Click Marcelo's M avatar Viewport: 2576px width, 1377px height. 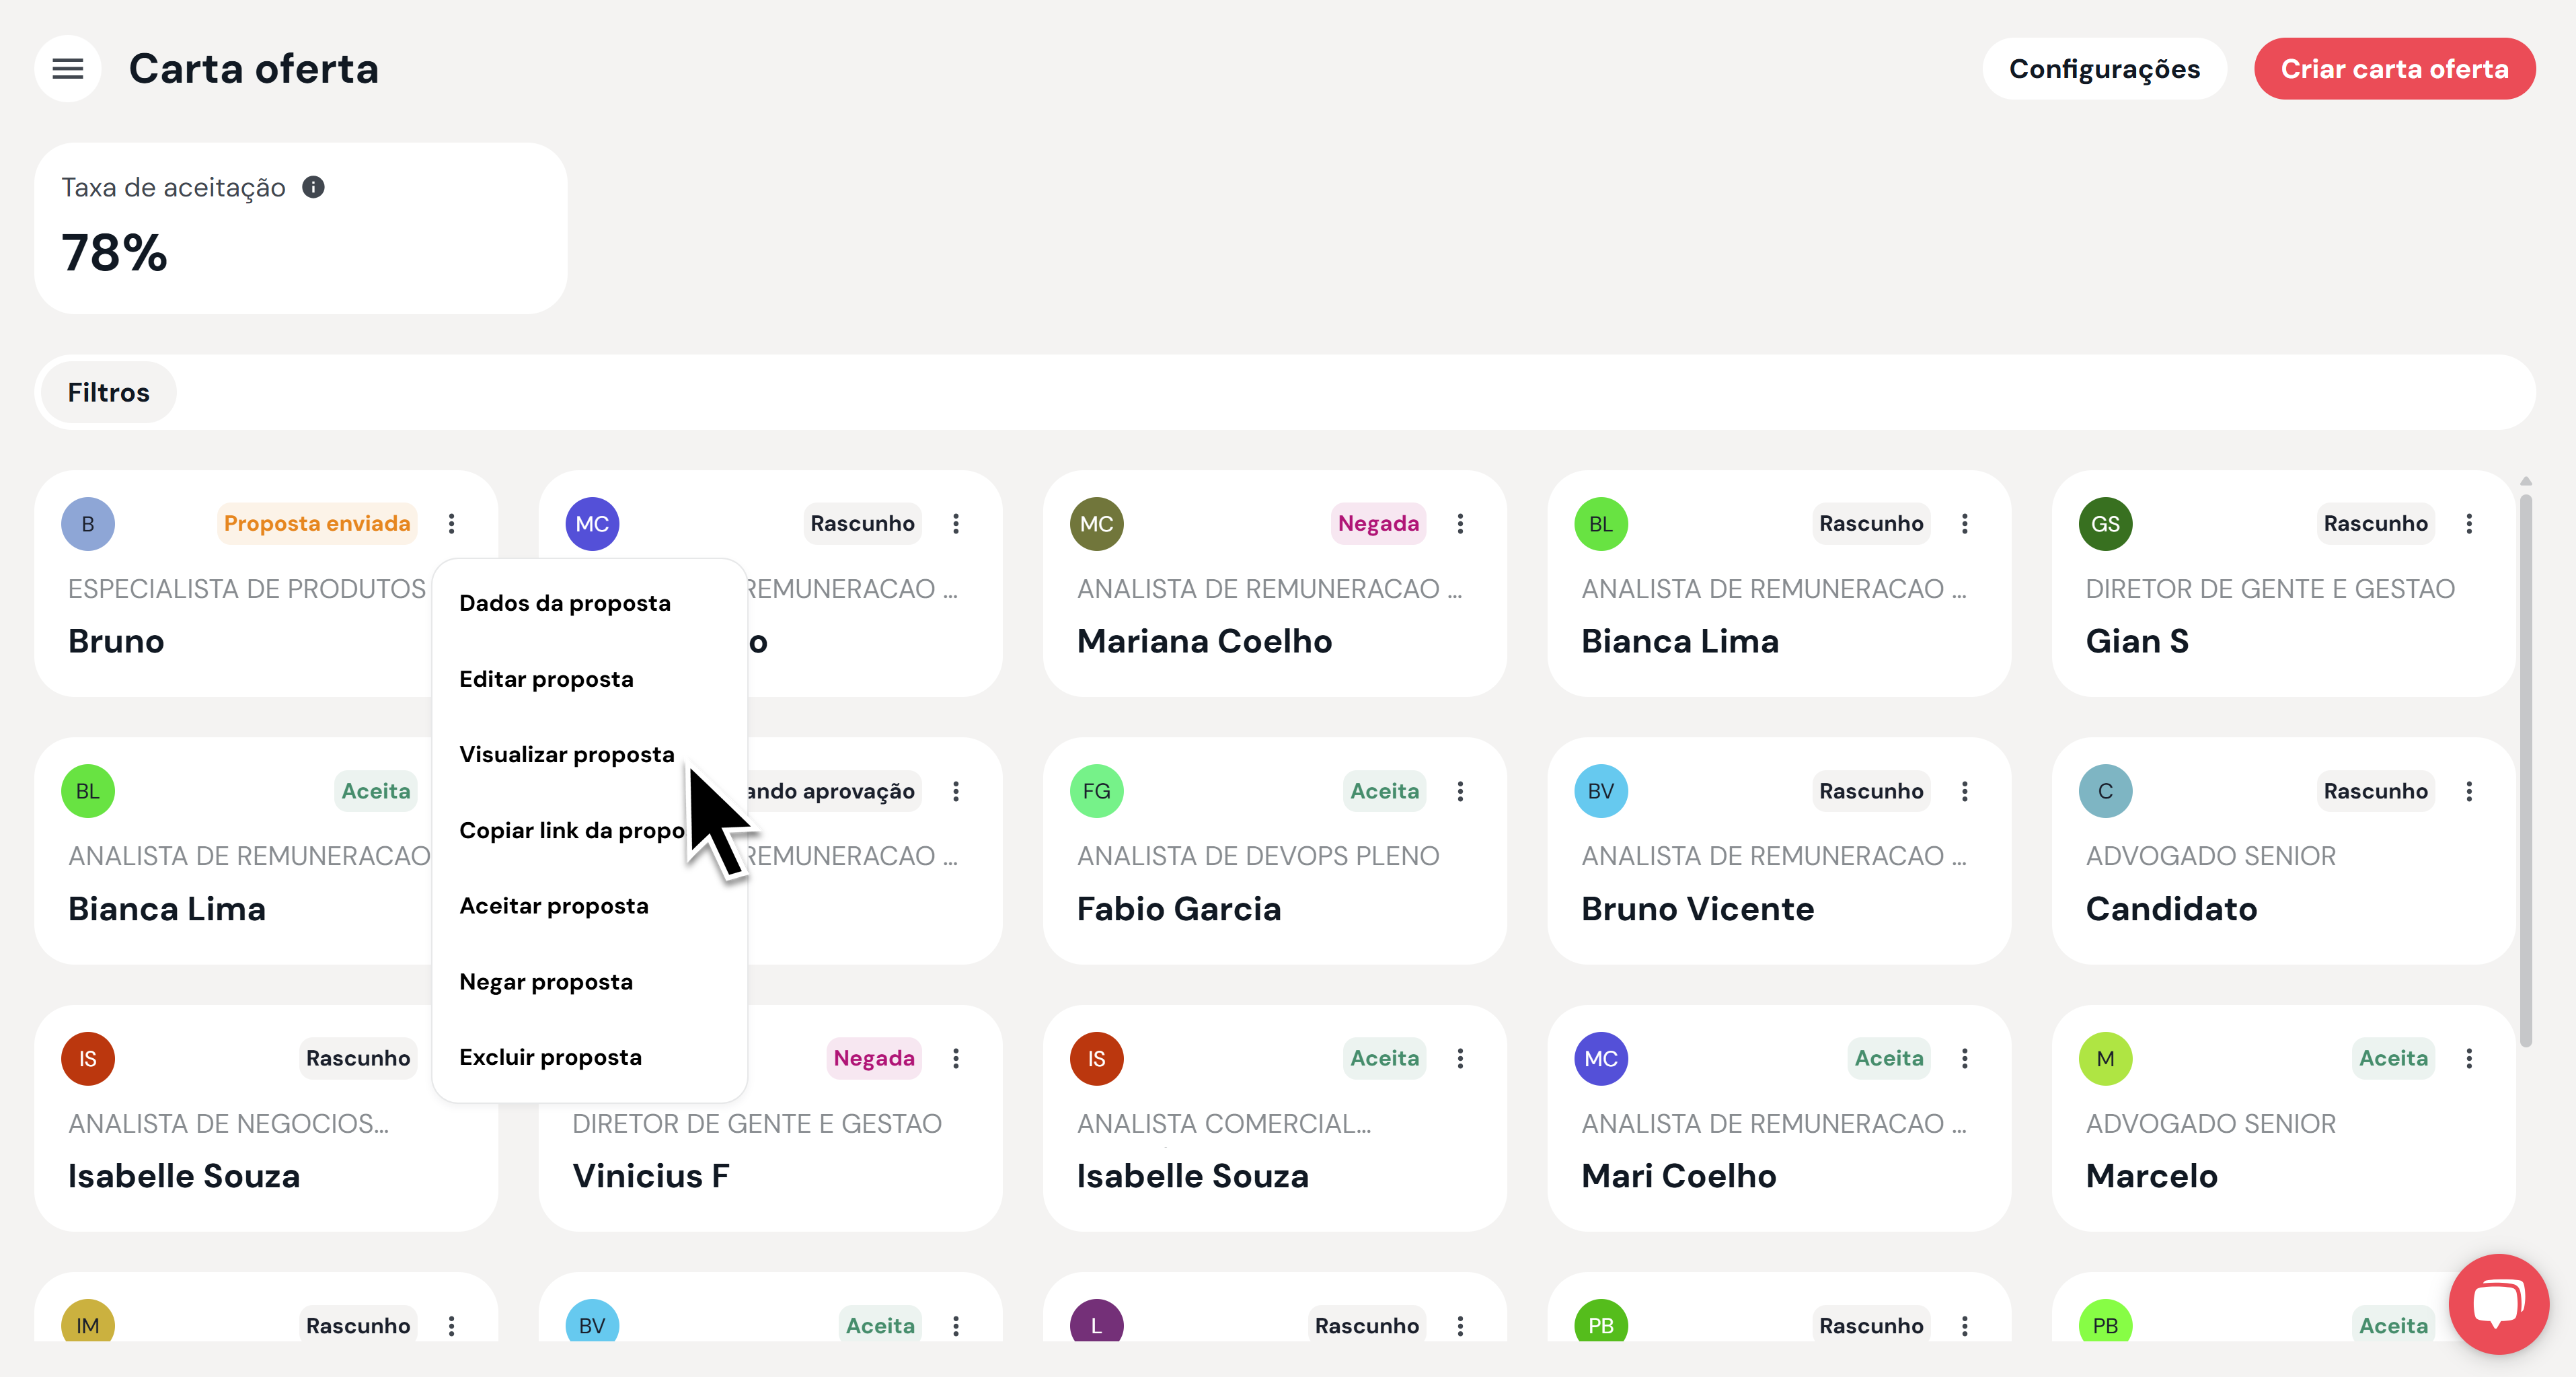click(2105, 1058)
